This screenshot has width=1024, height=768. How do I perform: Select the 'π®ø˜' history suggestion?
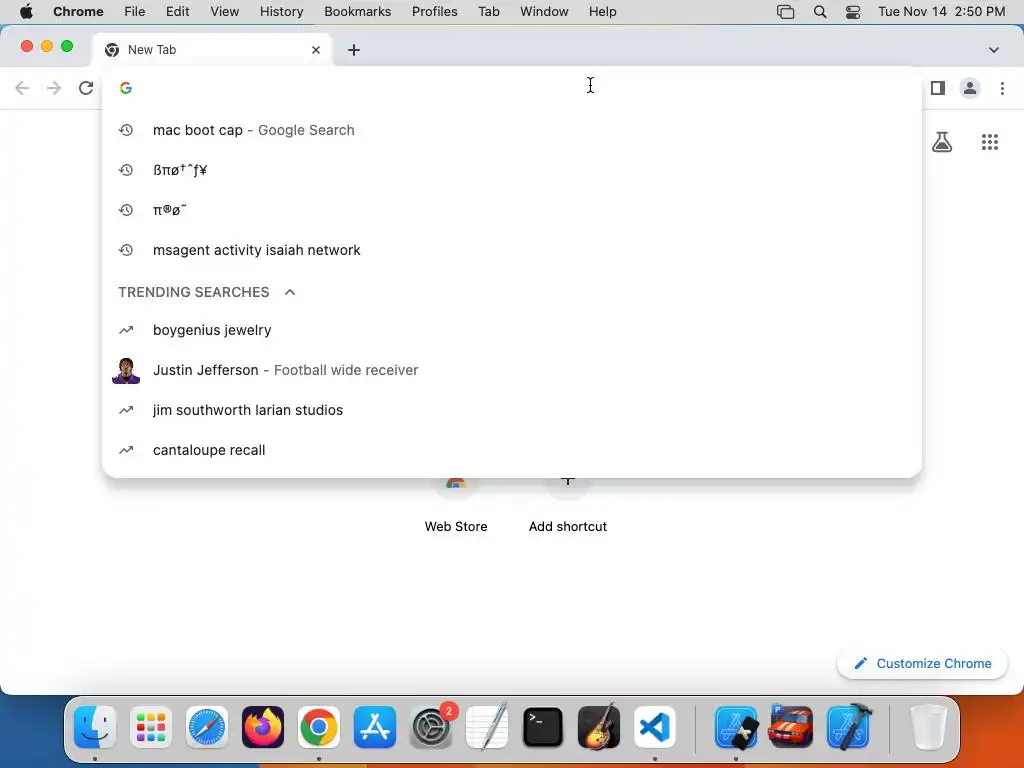[x=512, y=210]
